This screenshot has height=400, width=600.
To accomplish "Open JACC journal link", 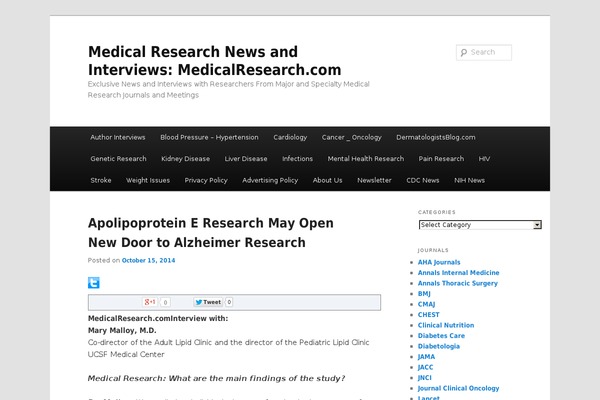I will pyautogui.click(x=426, y=367).
